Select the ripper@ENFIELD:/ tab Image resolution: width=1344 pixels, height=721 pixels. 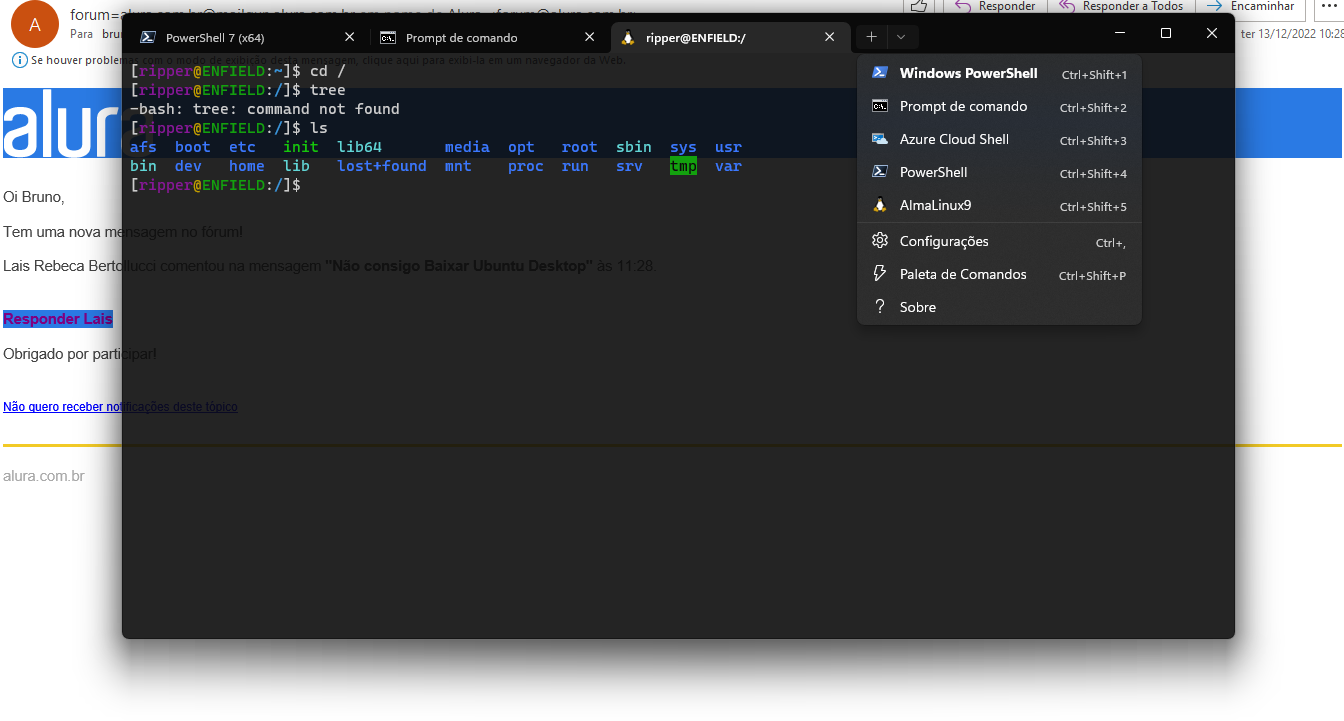(730, 37)
